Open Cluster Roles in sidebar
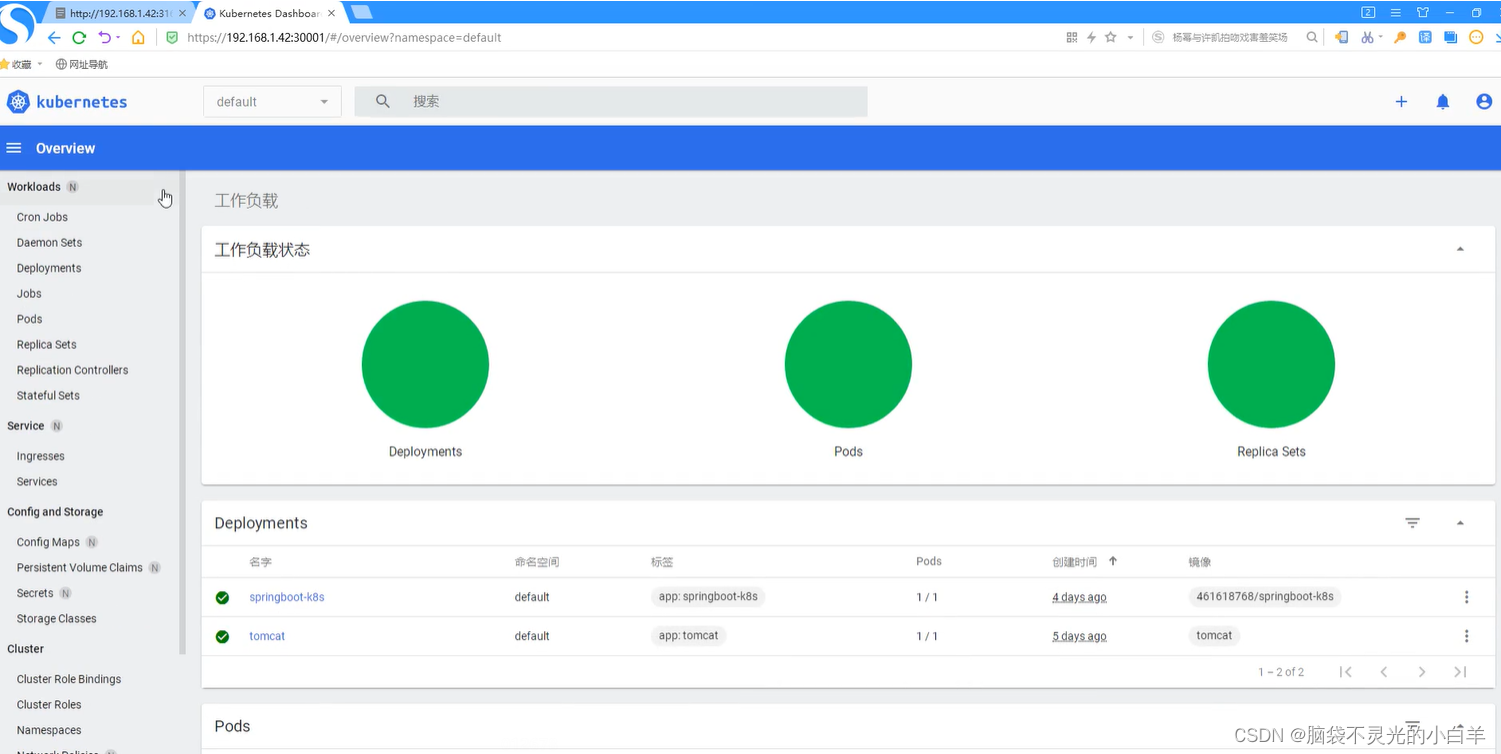 click(x=49, y=705)
